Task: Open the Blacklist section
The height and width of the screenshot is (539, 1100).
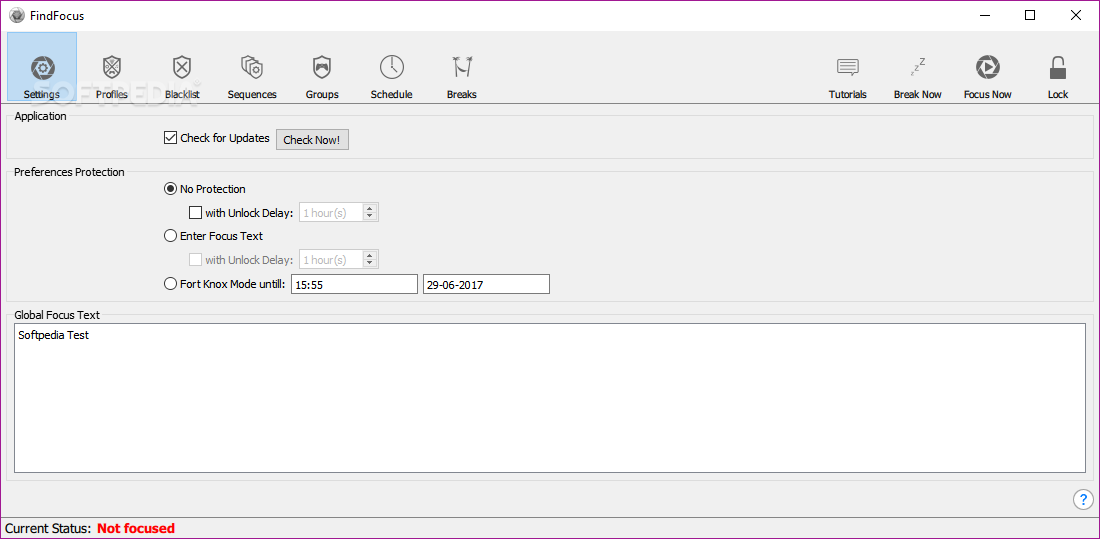Action: 182,77
